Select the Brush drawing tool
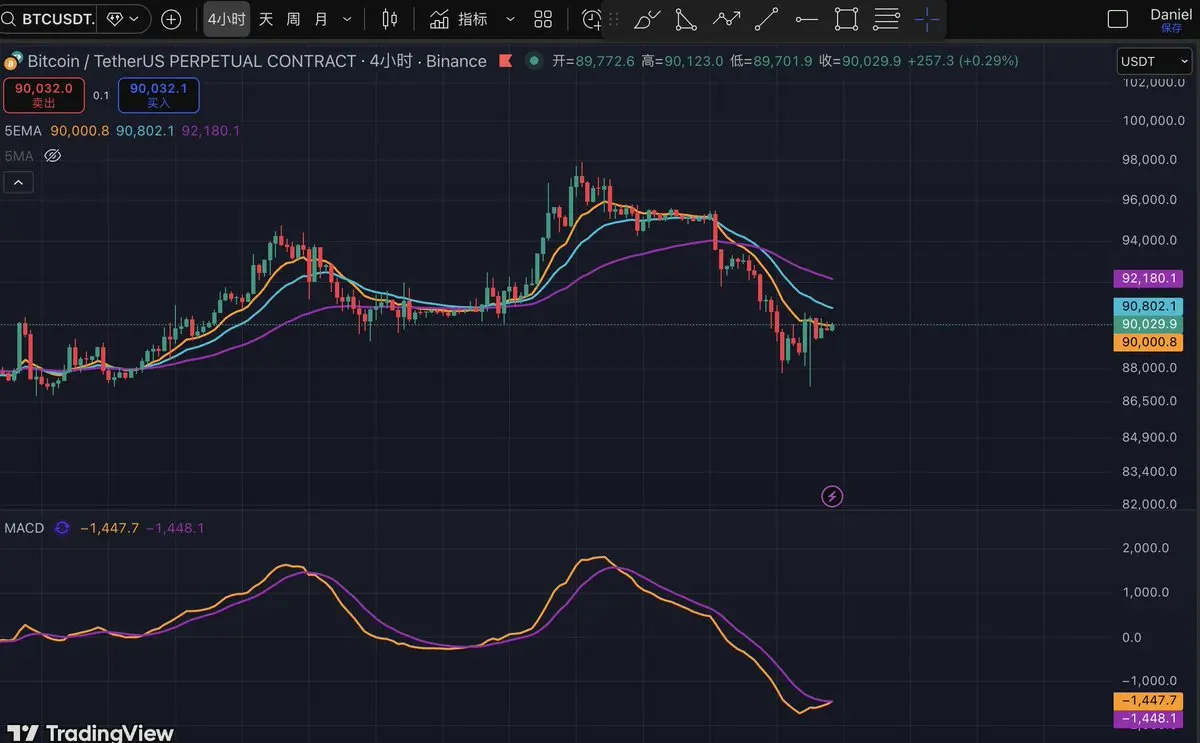The width and height of the screenshot is (1200, 743). click(647, 18)
